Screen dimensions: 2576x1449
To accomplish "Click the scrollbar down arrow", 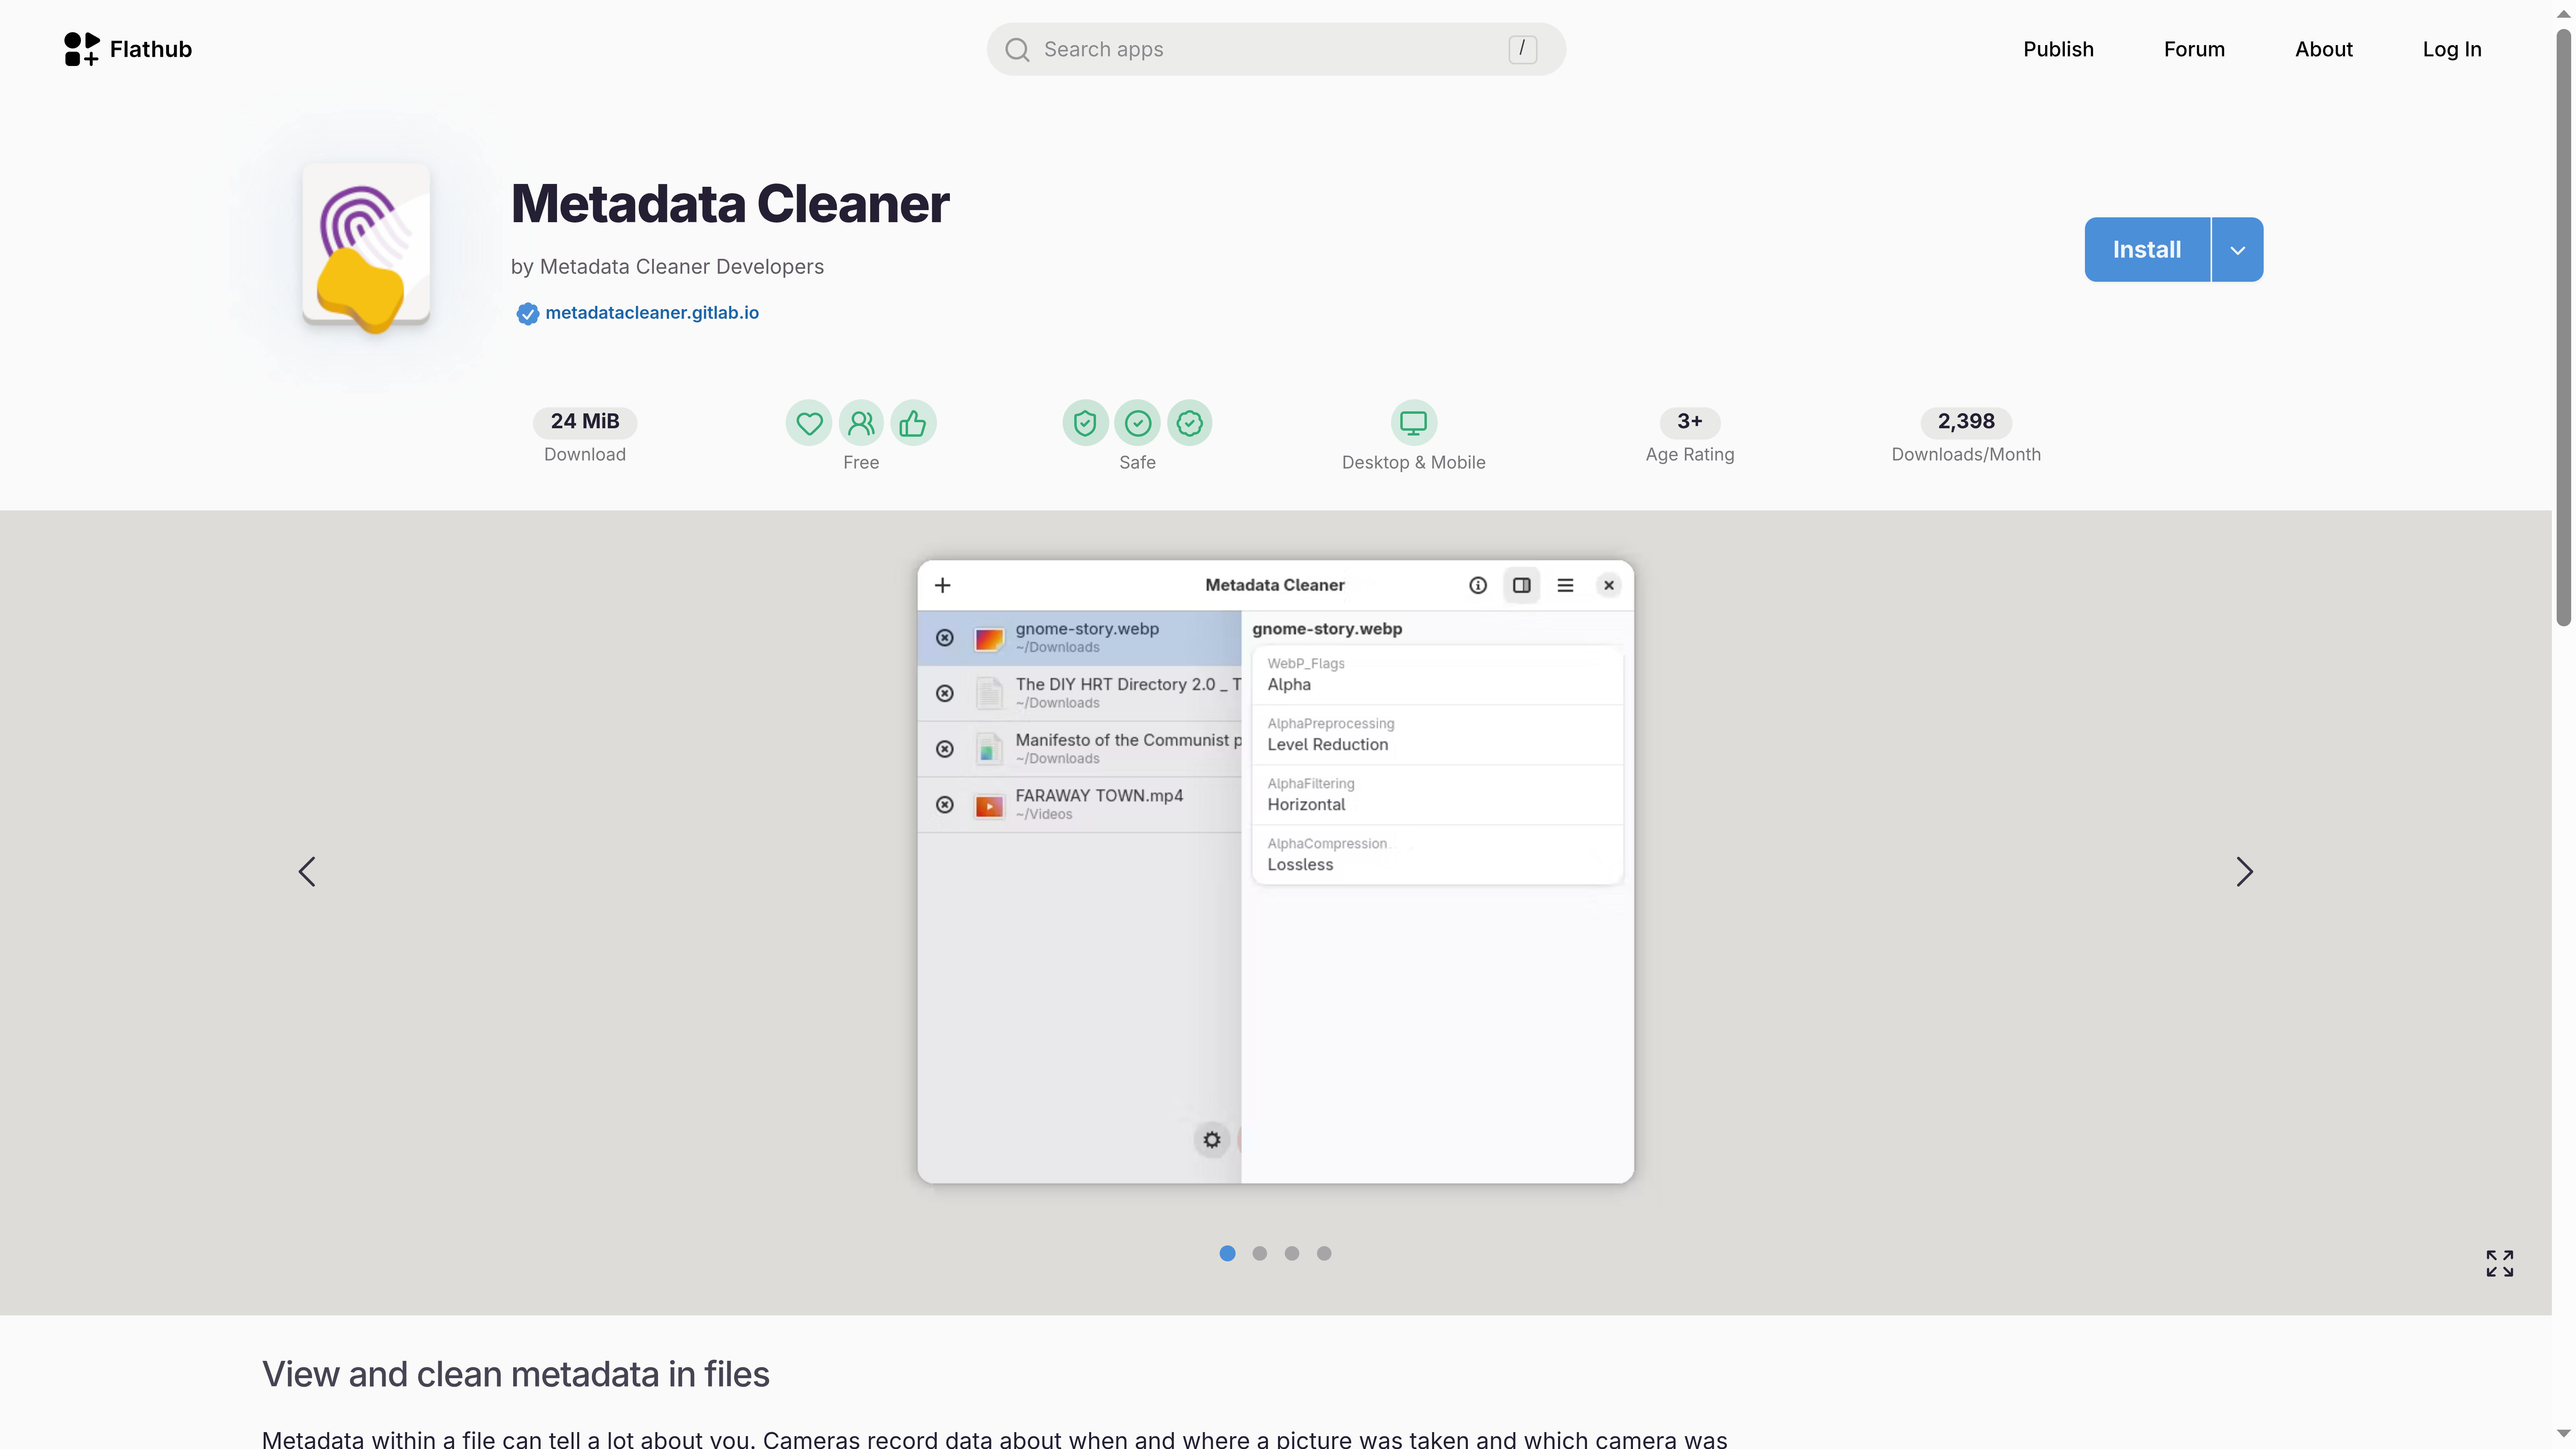I will [x=2563, y=1435].
